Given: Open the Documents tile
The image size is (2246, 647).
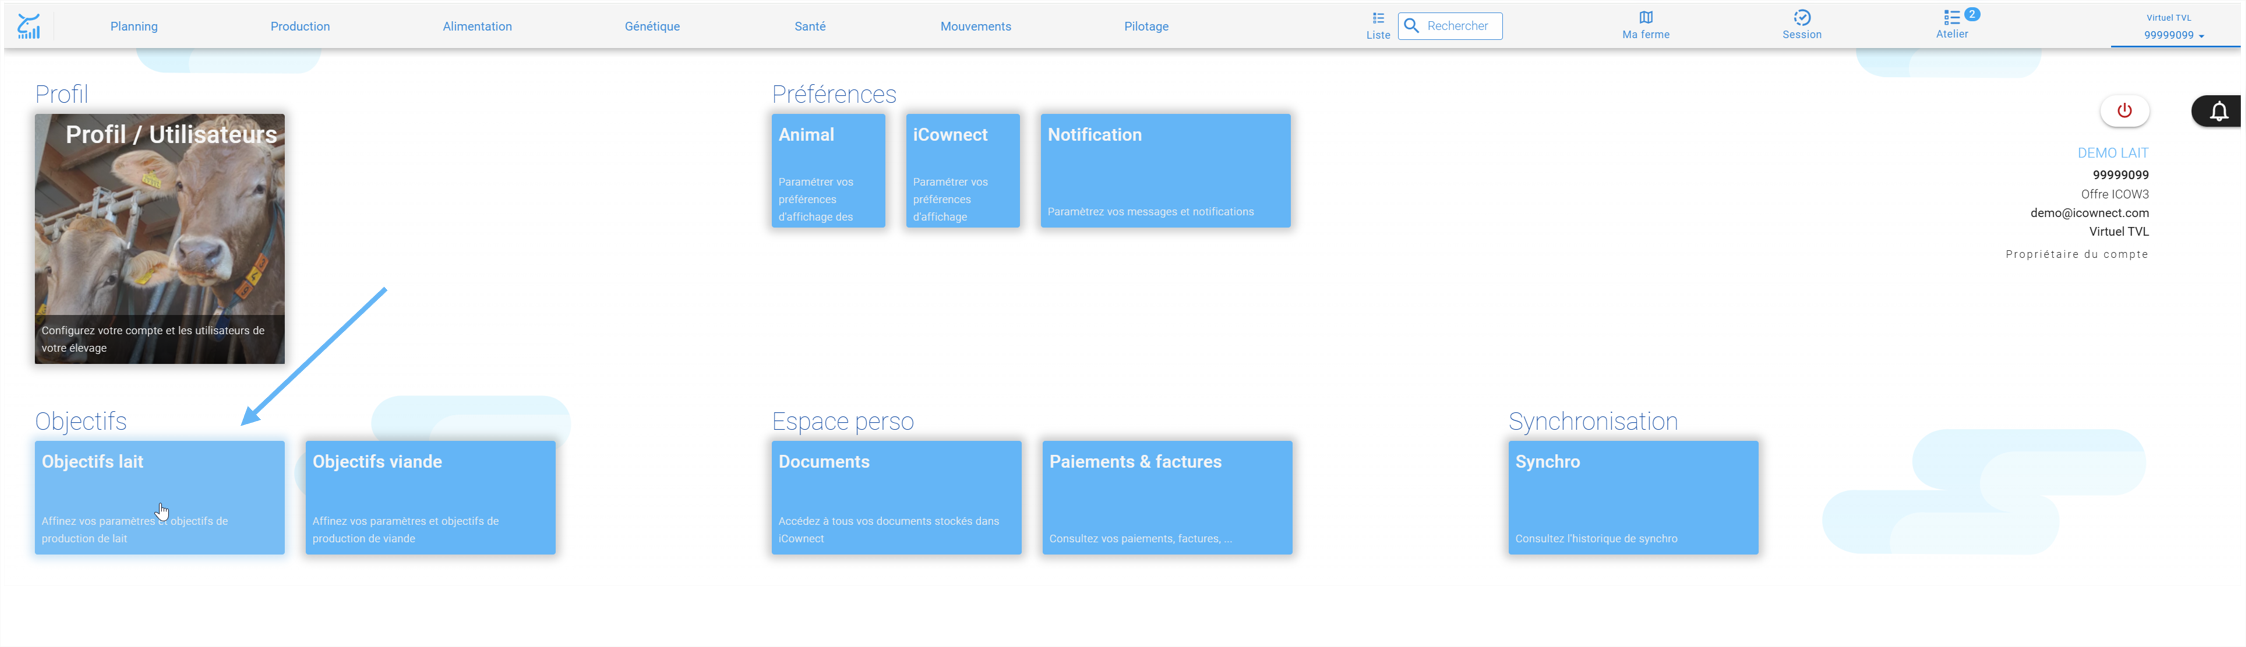Looking at the screenshot, I should click(897, 498).
